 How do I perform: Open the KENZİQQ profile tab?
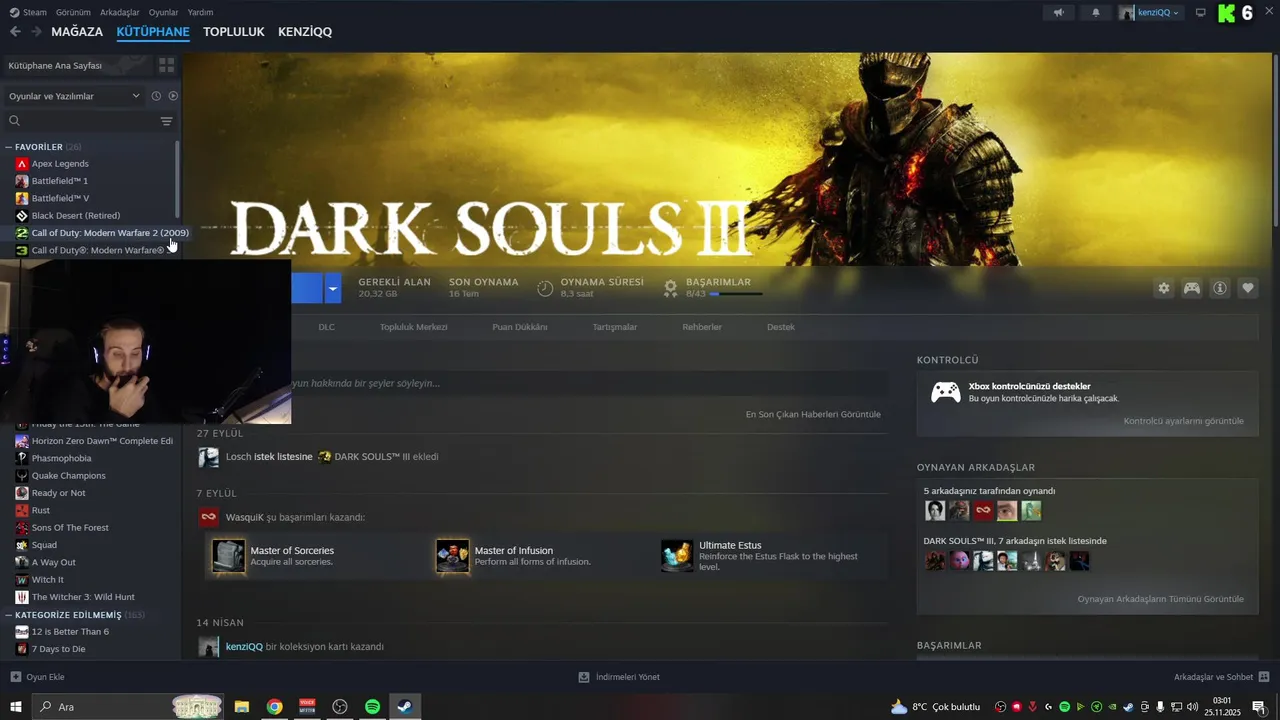(x=305, y=32)
